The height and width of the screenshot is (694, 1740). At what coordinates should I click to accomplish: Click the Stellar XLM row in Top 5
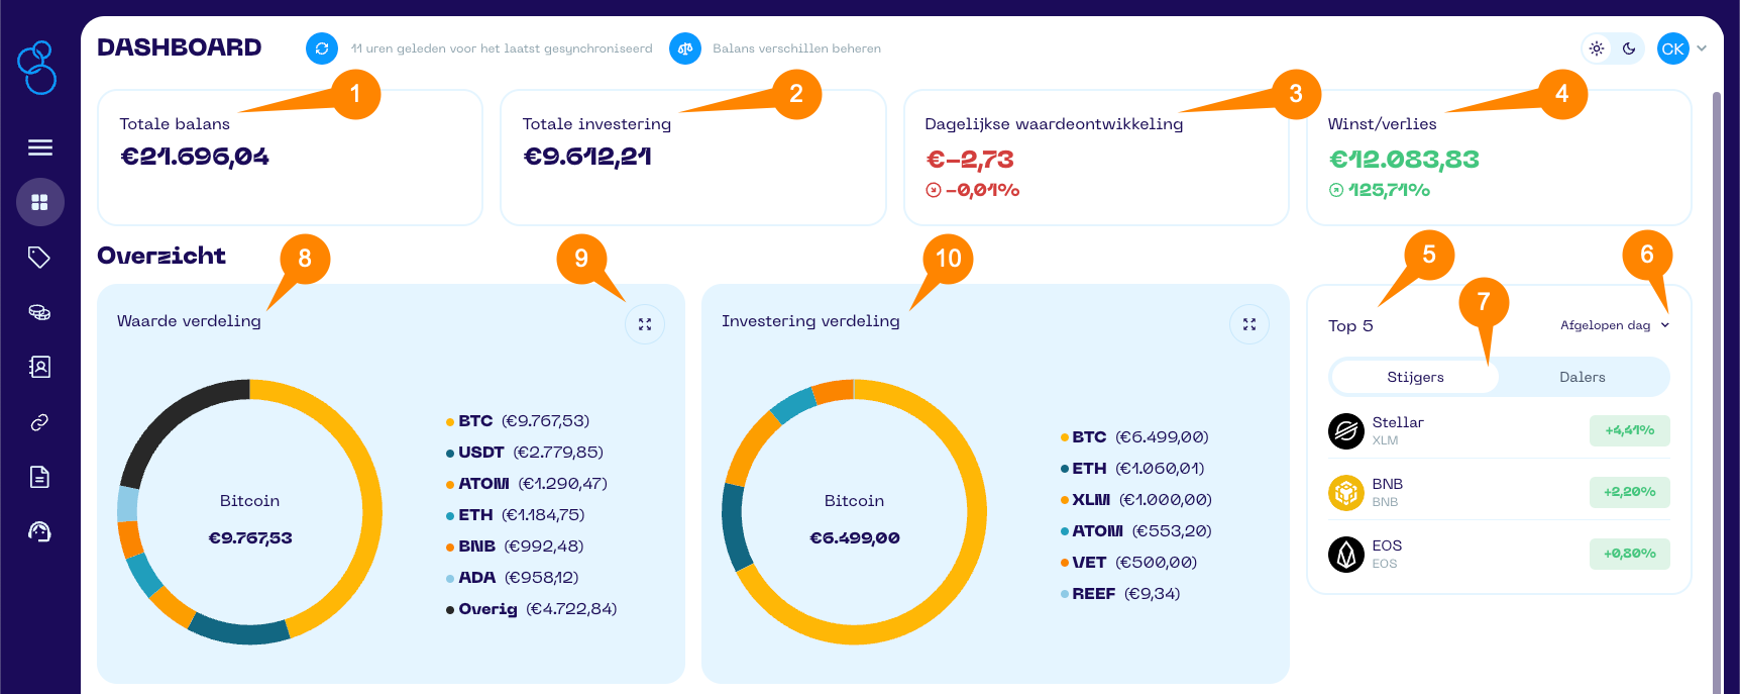point(1498,431)
